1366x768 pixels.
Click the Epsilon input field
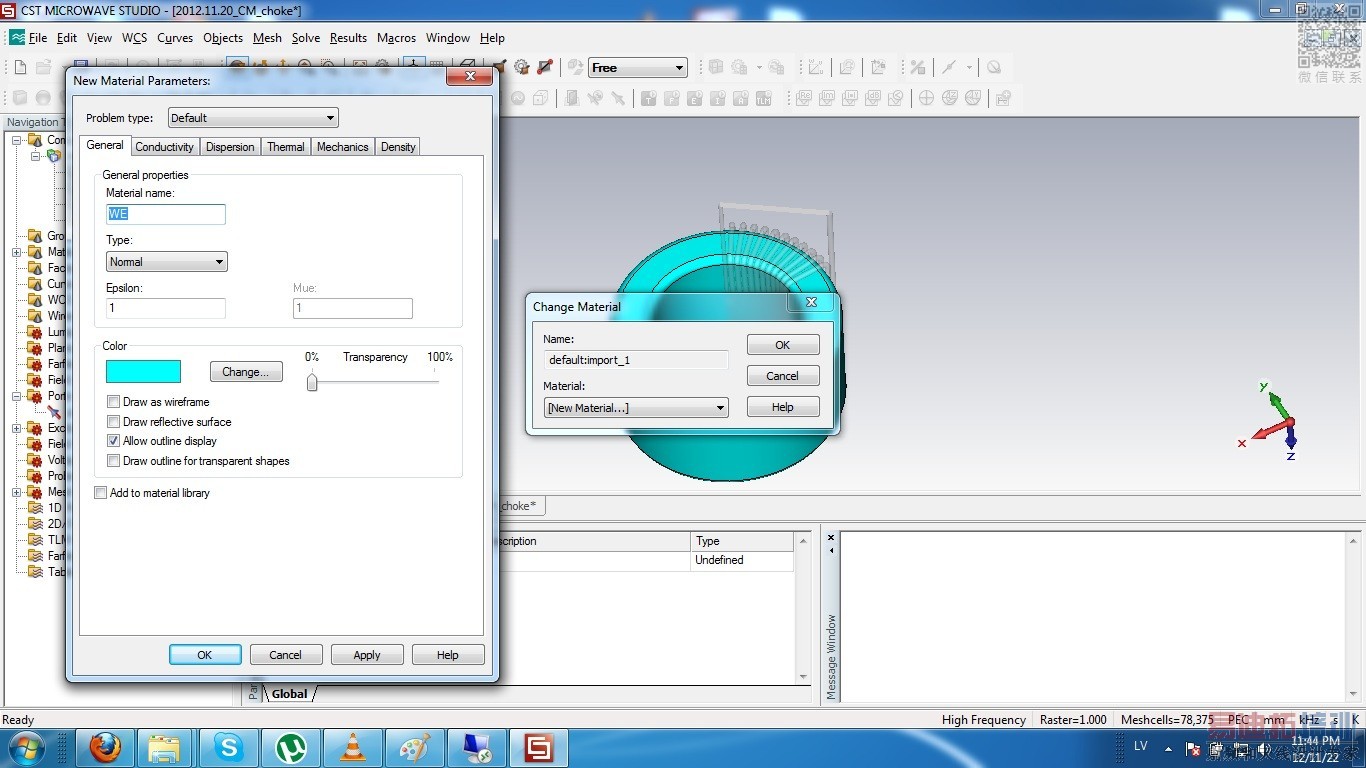coord(166,309)
